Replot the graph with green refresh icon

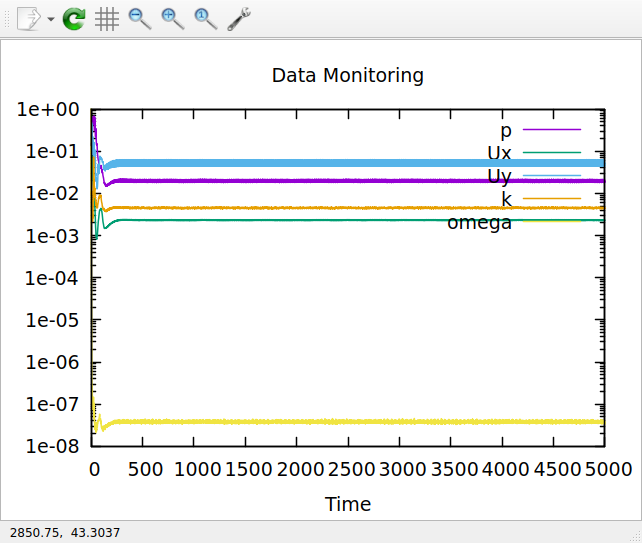(x=74, y=19)
